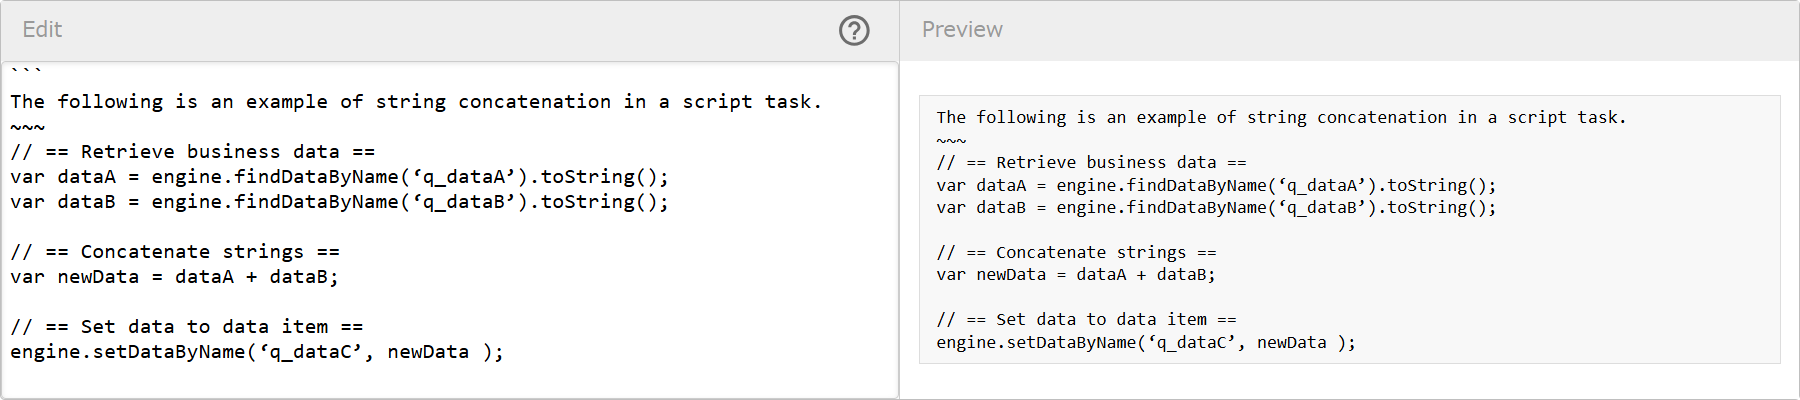Viewport: 1800px width, 400px height.
Task: Click preview text 'The following is an example'
Action: tap(1280, 118)
